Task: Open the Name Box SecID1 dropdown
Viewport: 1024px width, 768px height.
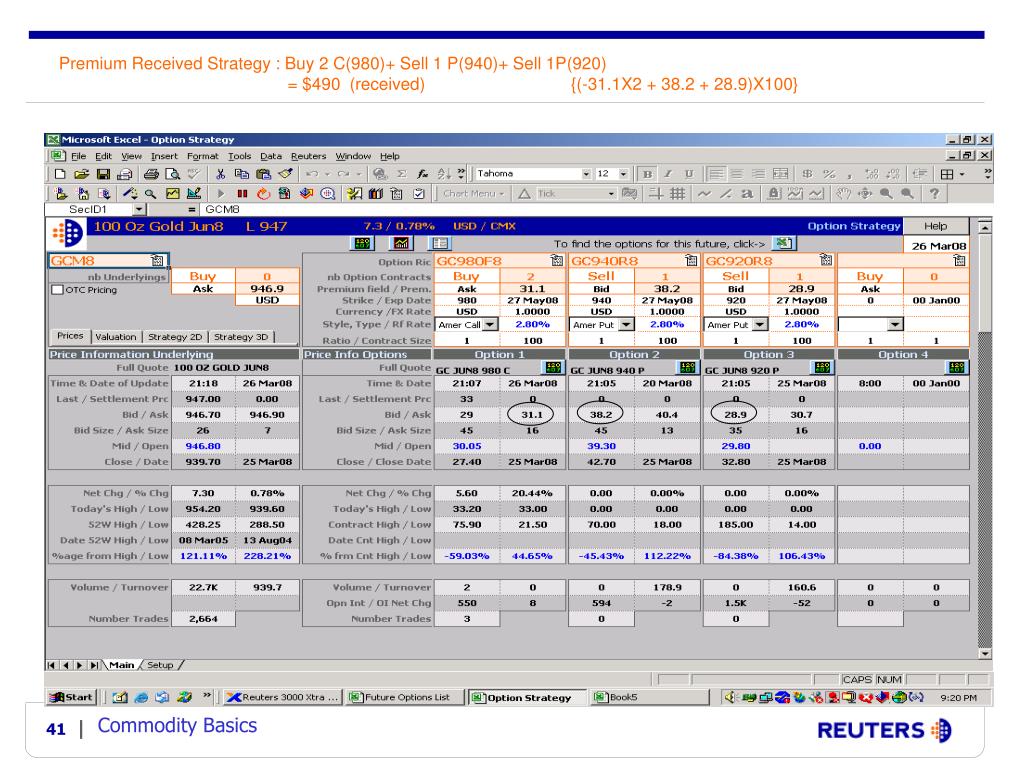Action: click(x=138, y=209)
